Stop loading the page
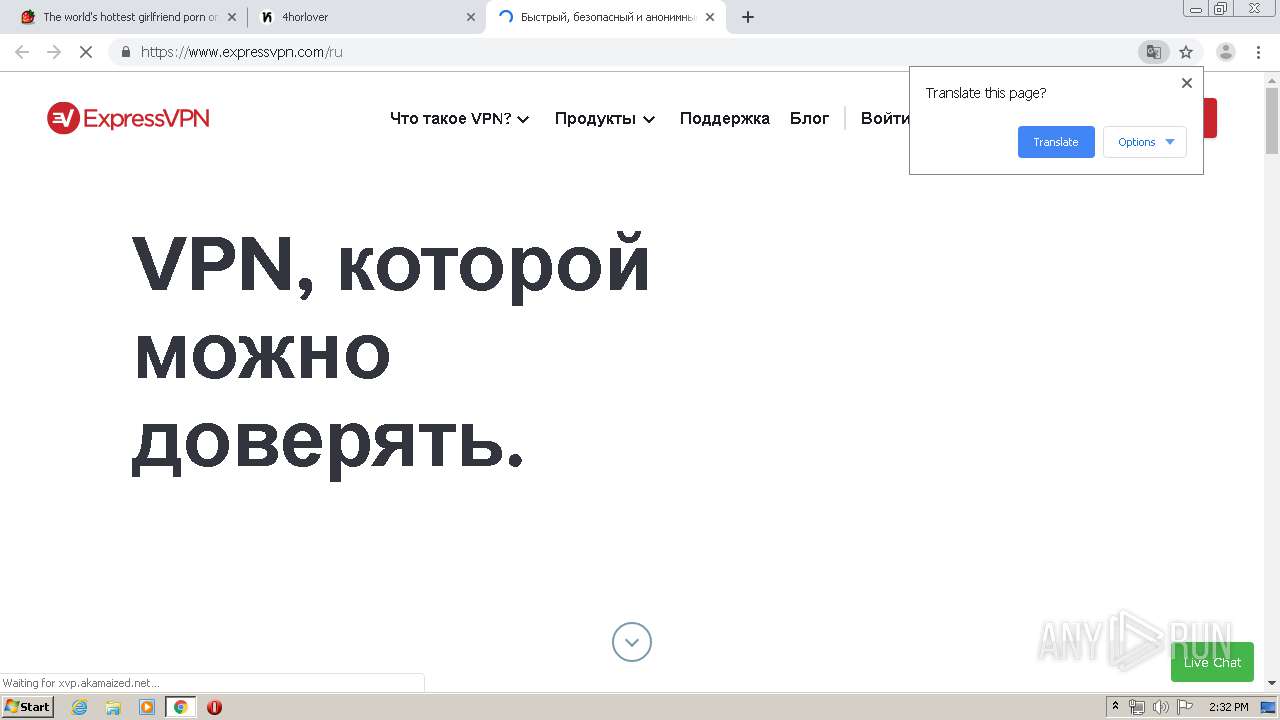The image size is (1280, 720). 86,52
